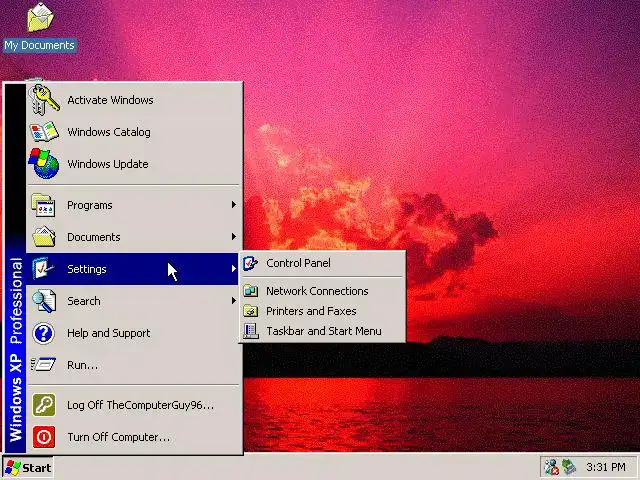This screenshot has width=640, height=480.
Task: Click the 3:31 PM taskbar clock
Action: 606,467
